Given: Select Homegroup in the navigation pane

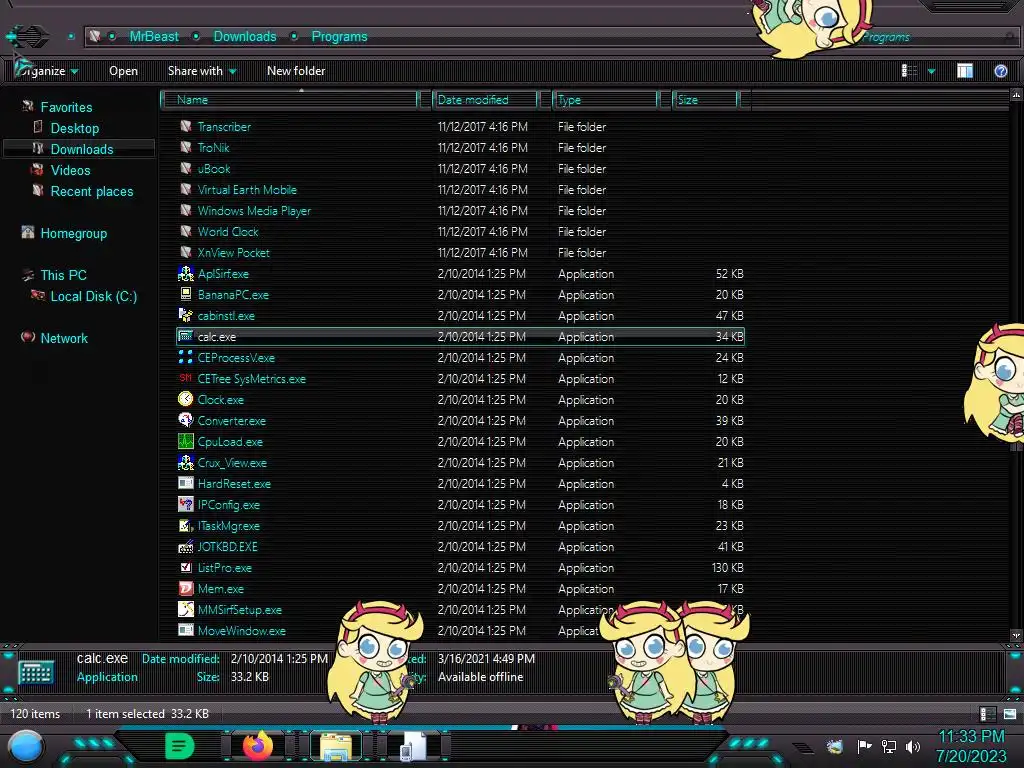Looking at the screenshot, I should tap(73, 233).
